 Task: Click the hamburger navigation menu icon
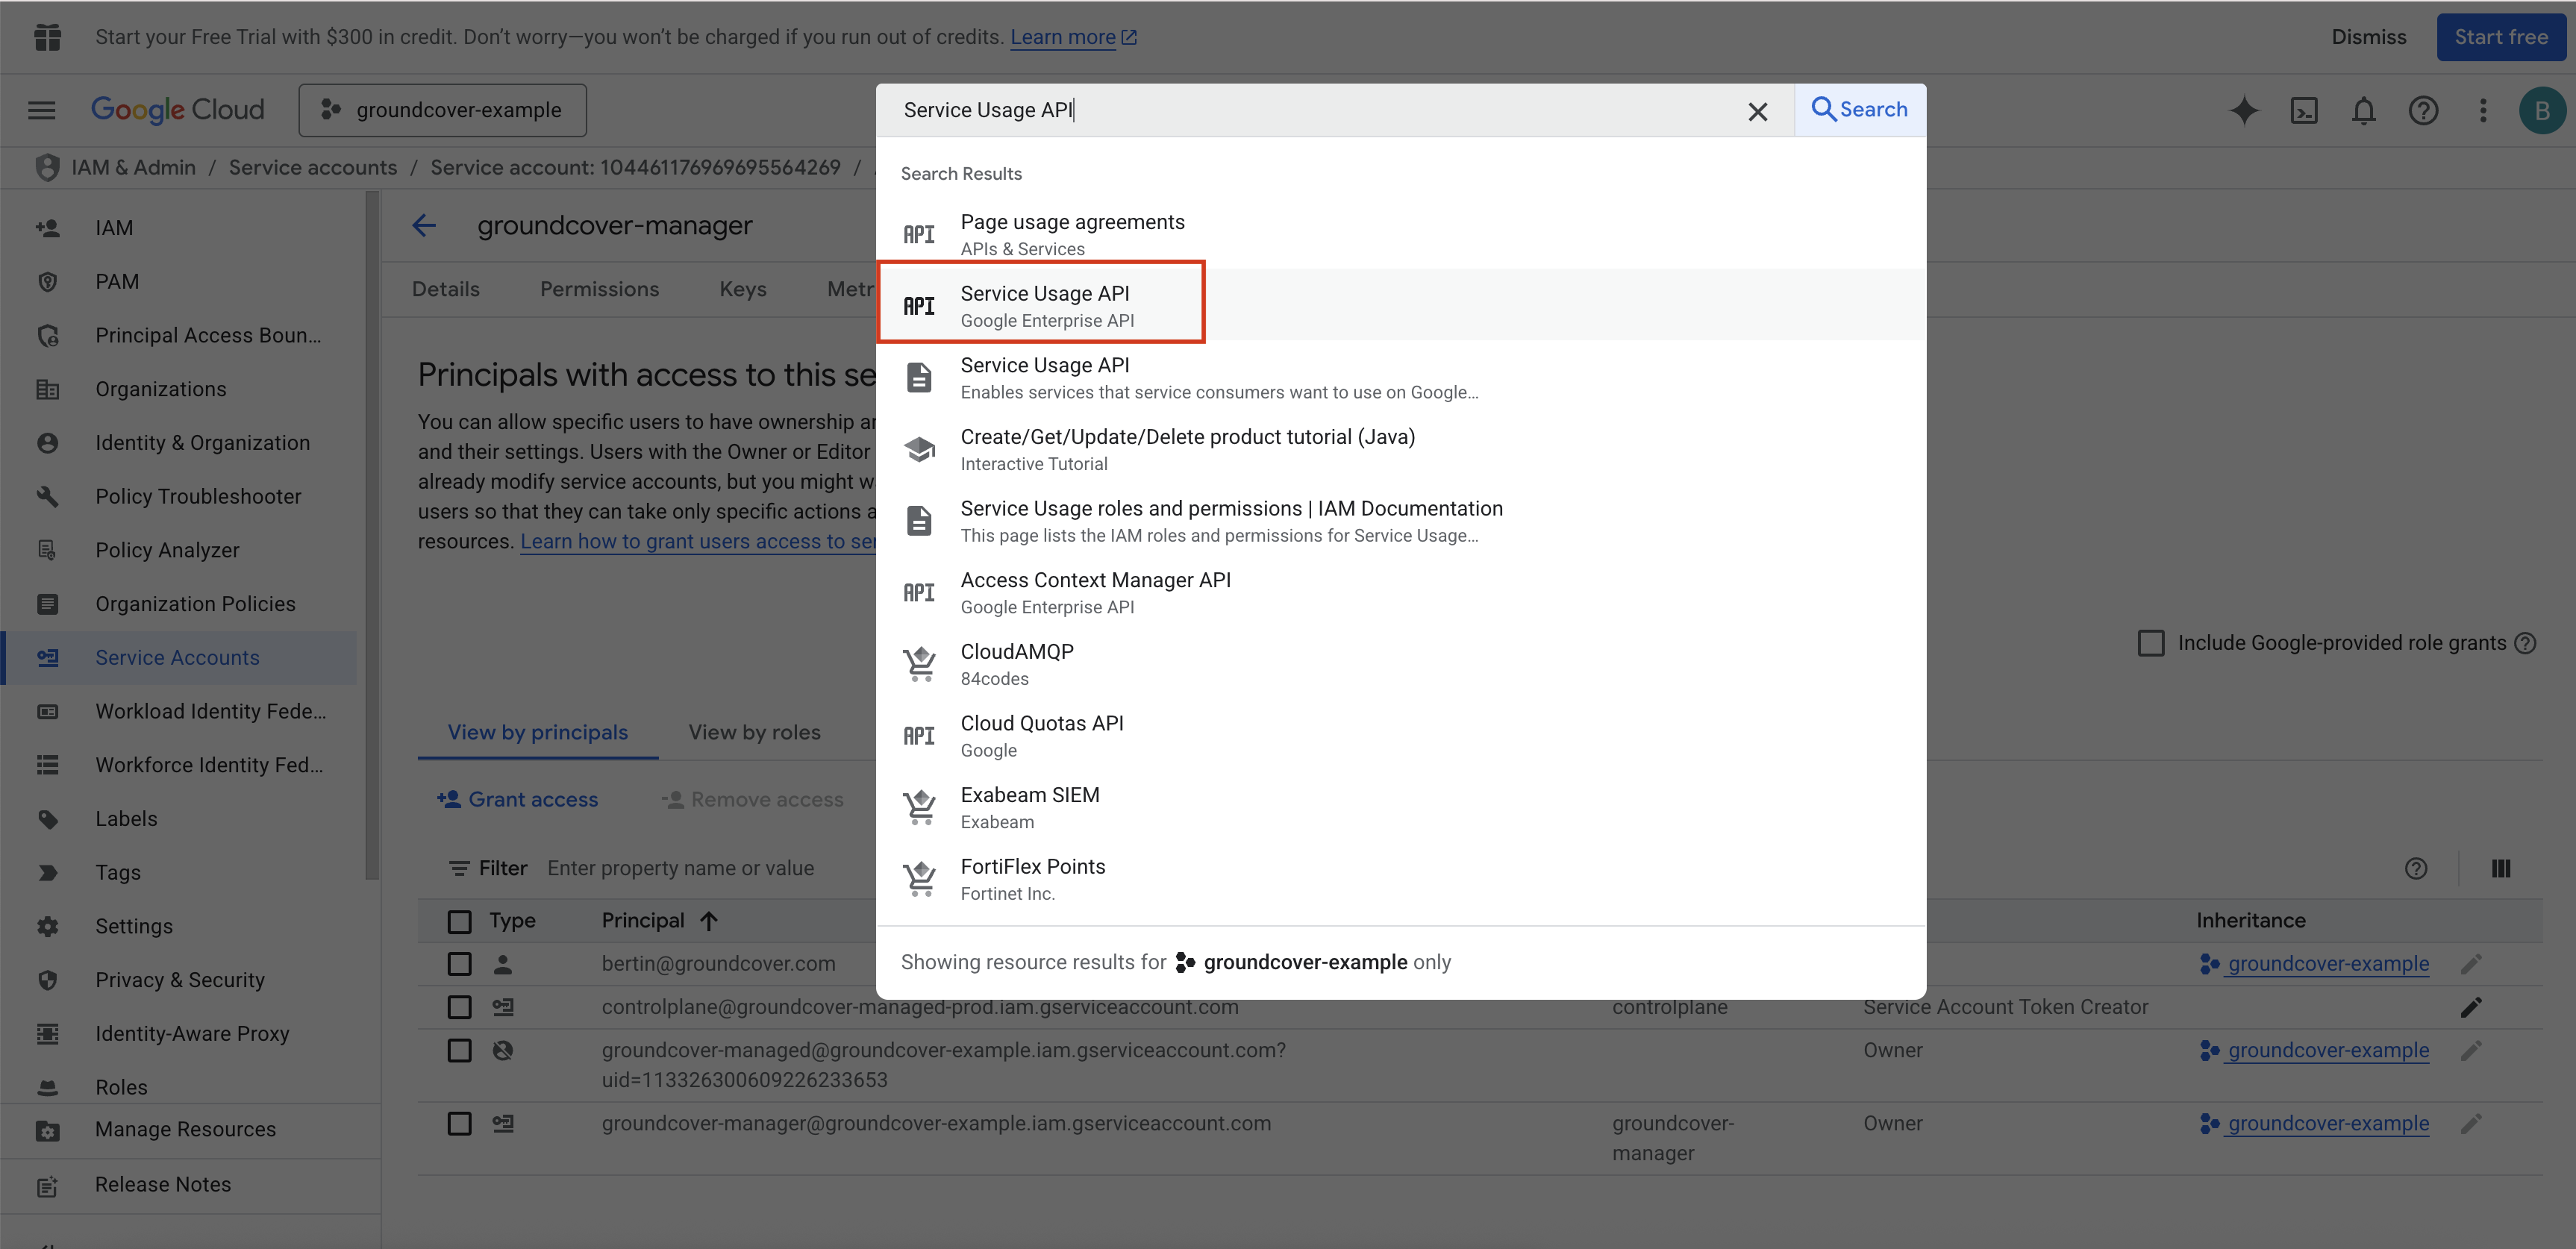point(41,110)
